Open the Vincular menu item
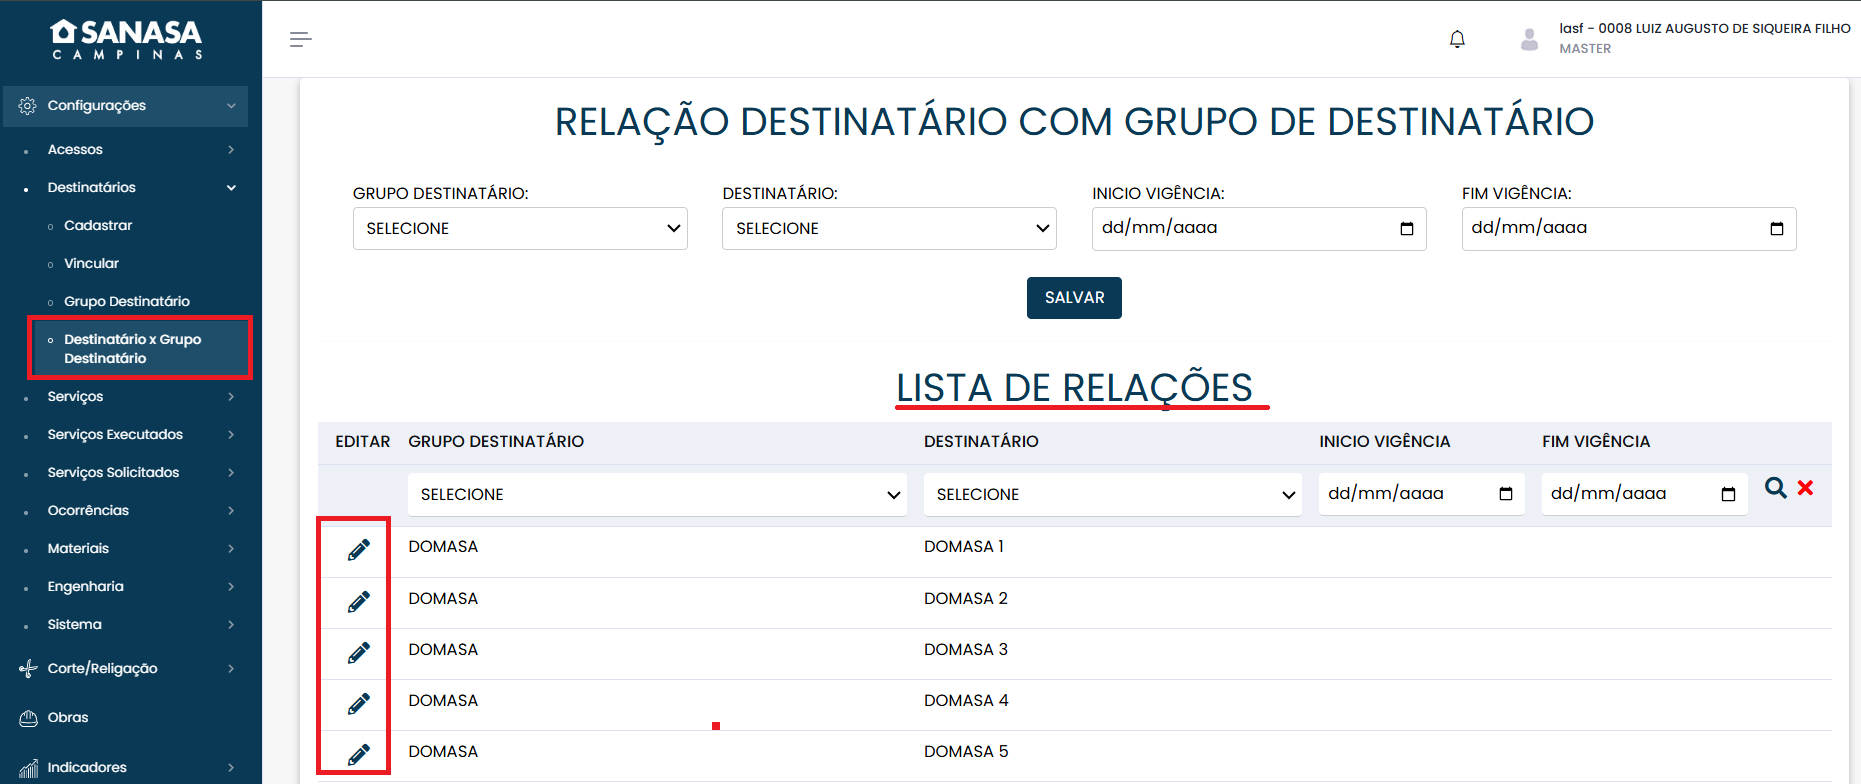1861x784 pixels. point(91,264)
